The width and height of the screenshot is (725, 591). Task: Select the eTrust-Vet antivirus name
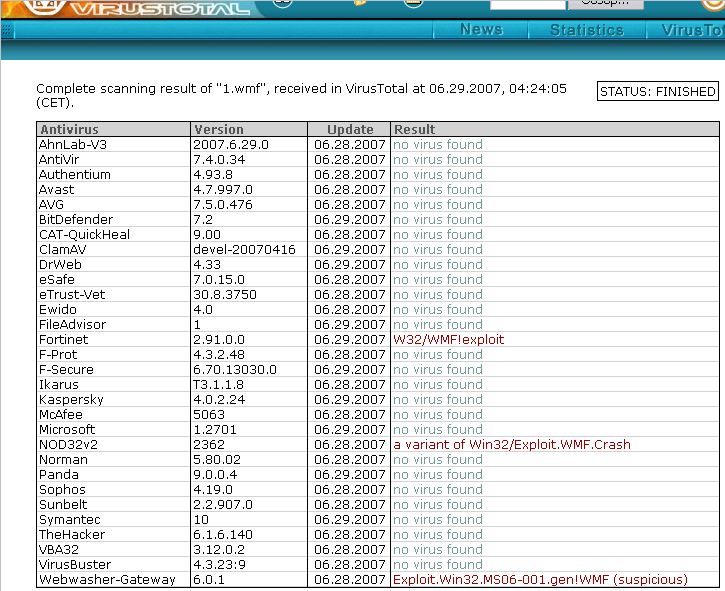(72, 295)
